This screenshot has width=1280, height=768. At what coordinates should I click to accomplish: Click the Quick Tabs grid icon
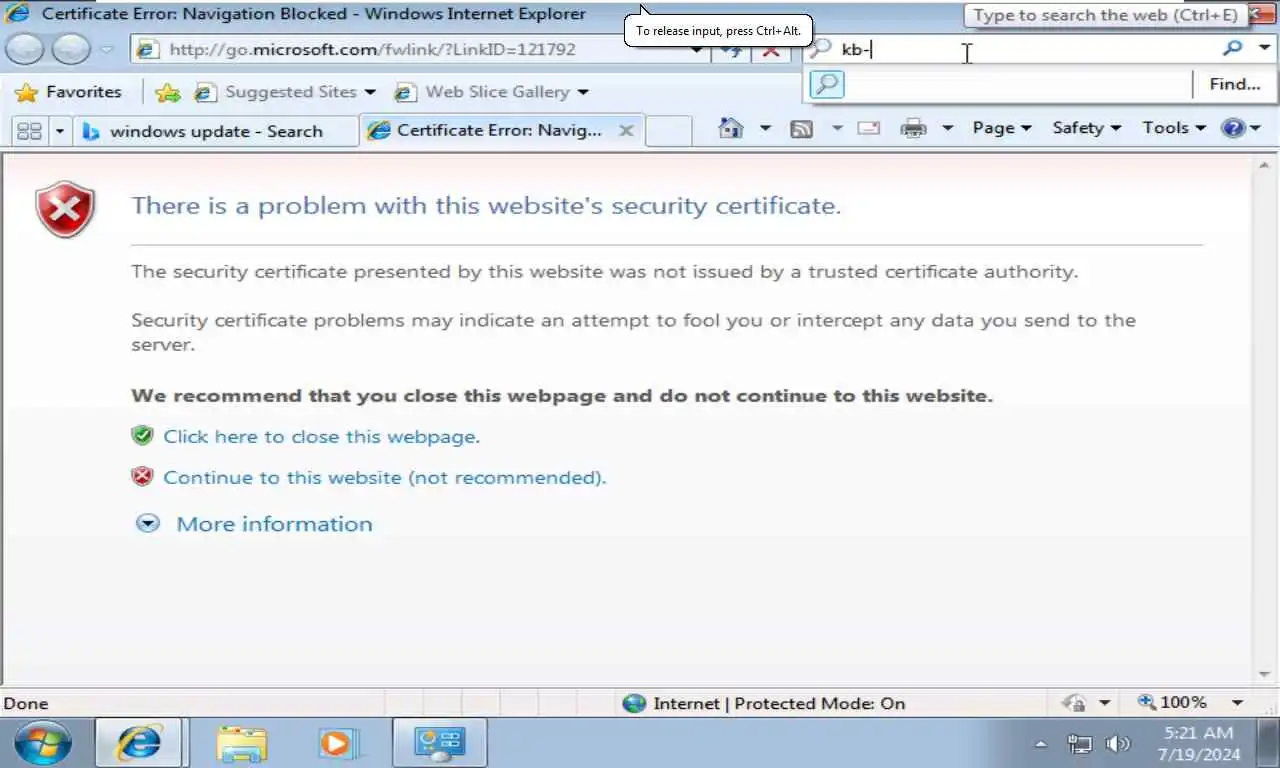[x=29, y=131]
